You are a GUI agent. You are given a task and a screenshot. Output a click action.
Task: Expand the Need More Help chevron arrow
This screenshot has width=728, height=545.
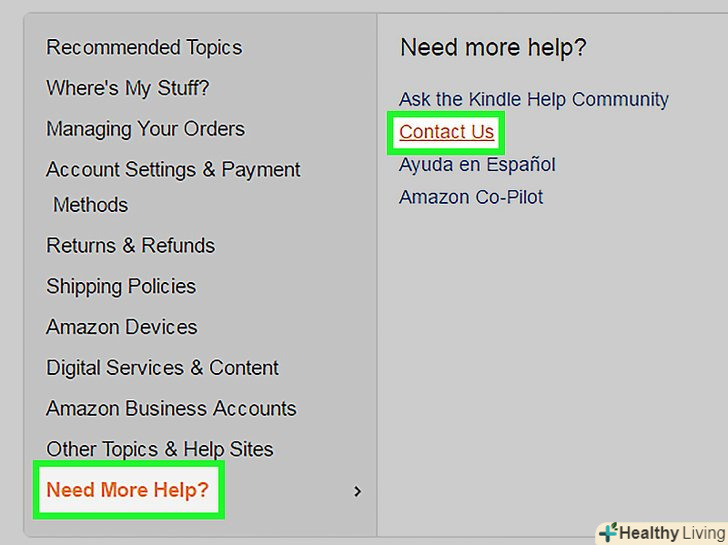(x=358, y=491)
